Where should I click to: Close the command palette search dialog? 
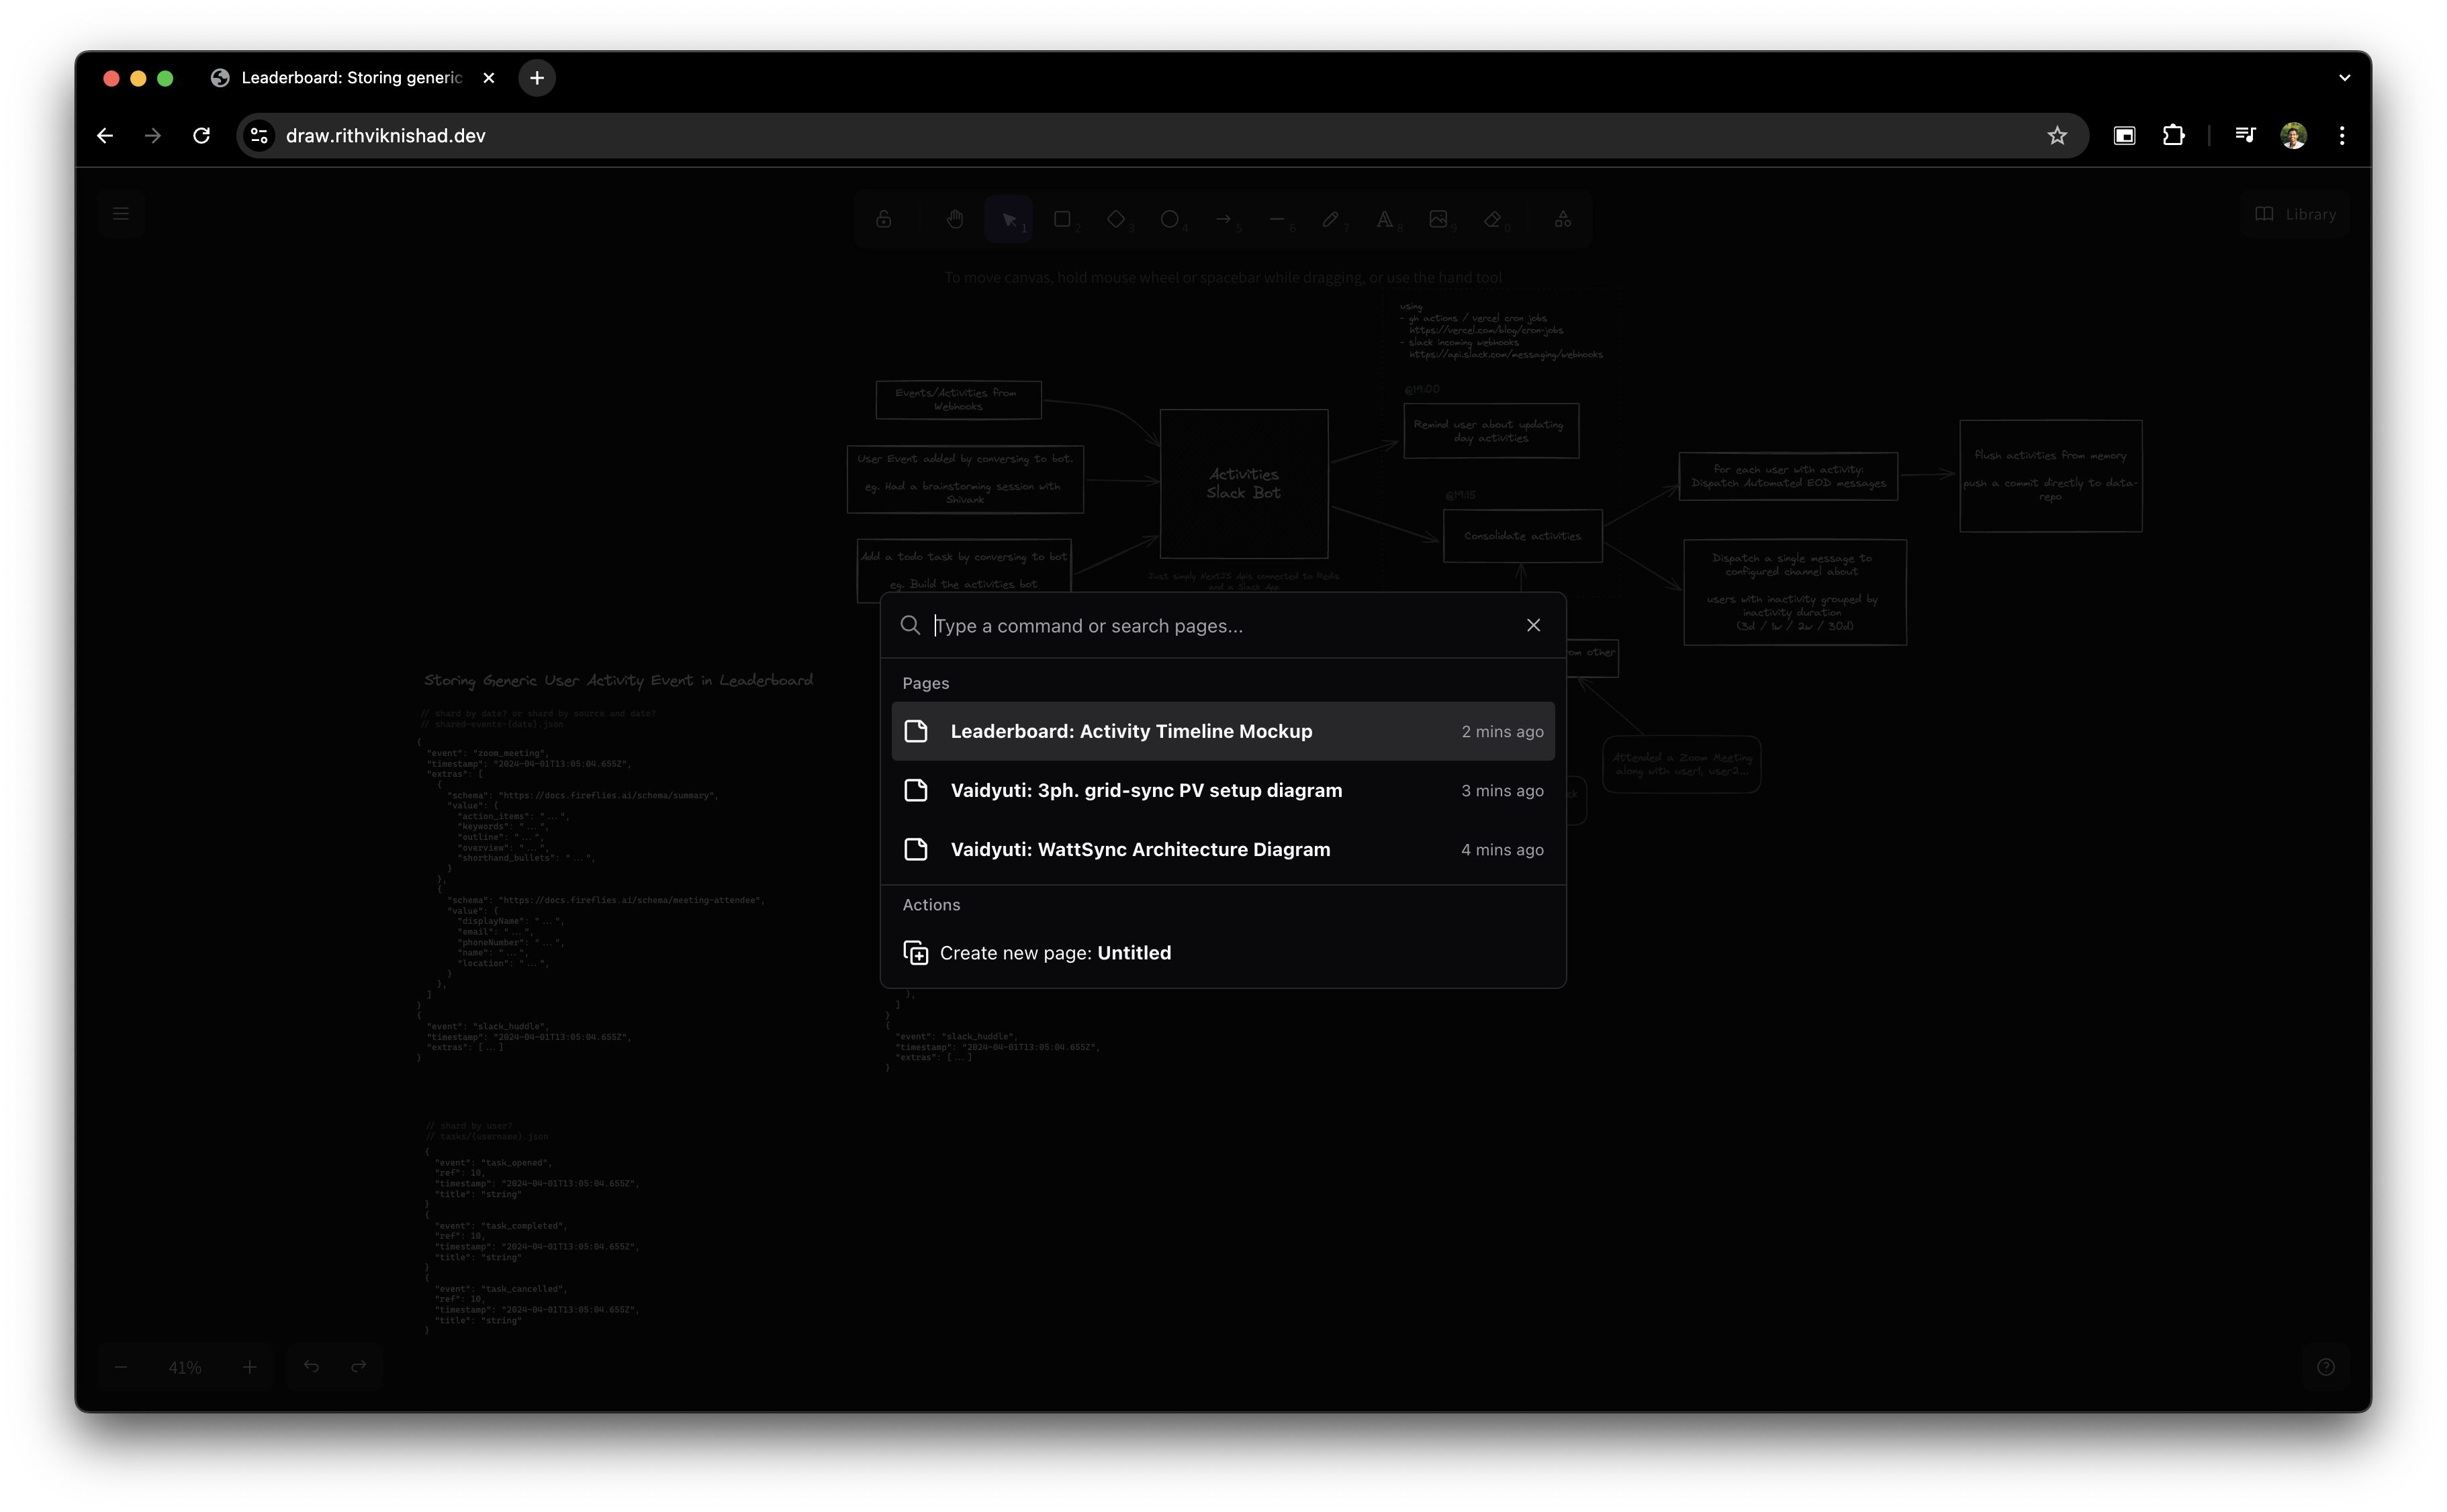point(1533,625)
